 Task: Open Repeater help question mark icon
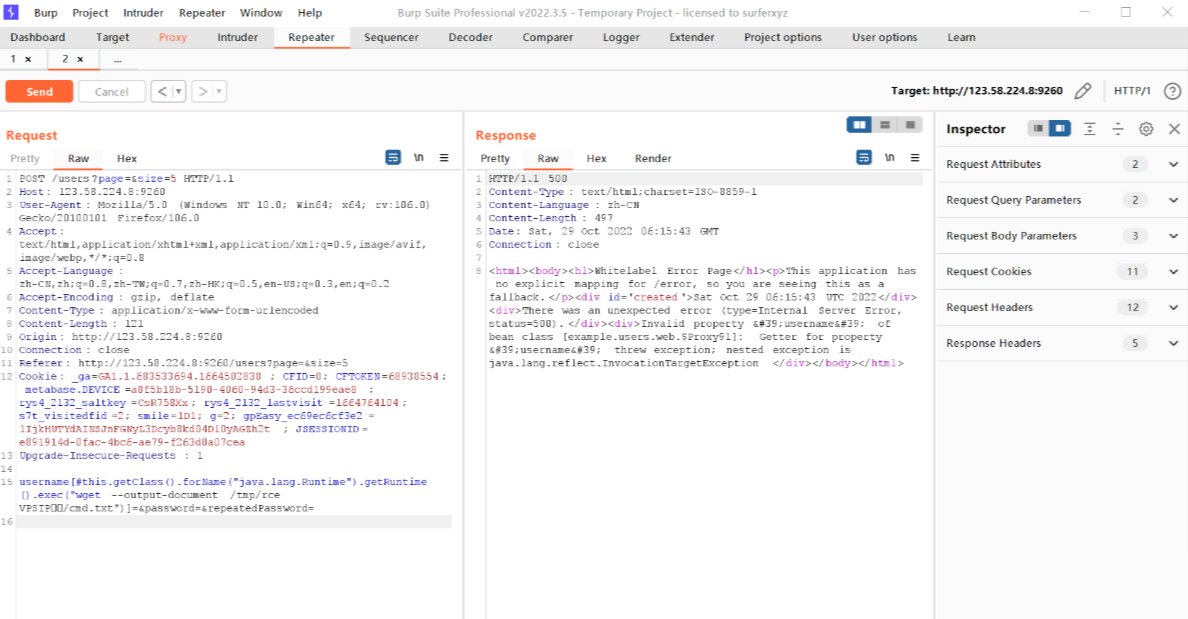[x=1172, y=91]
